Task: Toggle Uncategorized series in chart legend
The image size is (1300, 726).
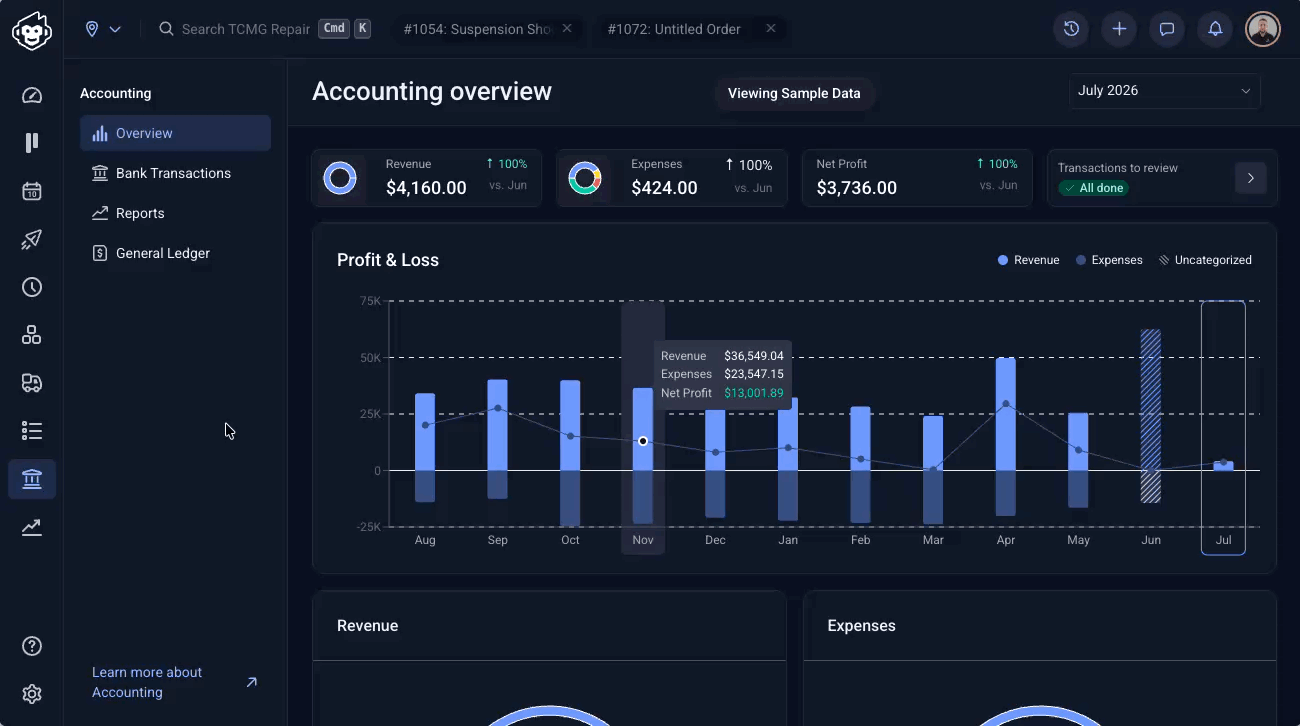Action: coord(1205,260)
